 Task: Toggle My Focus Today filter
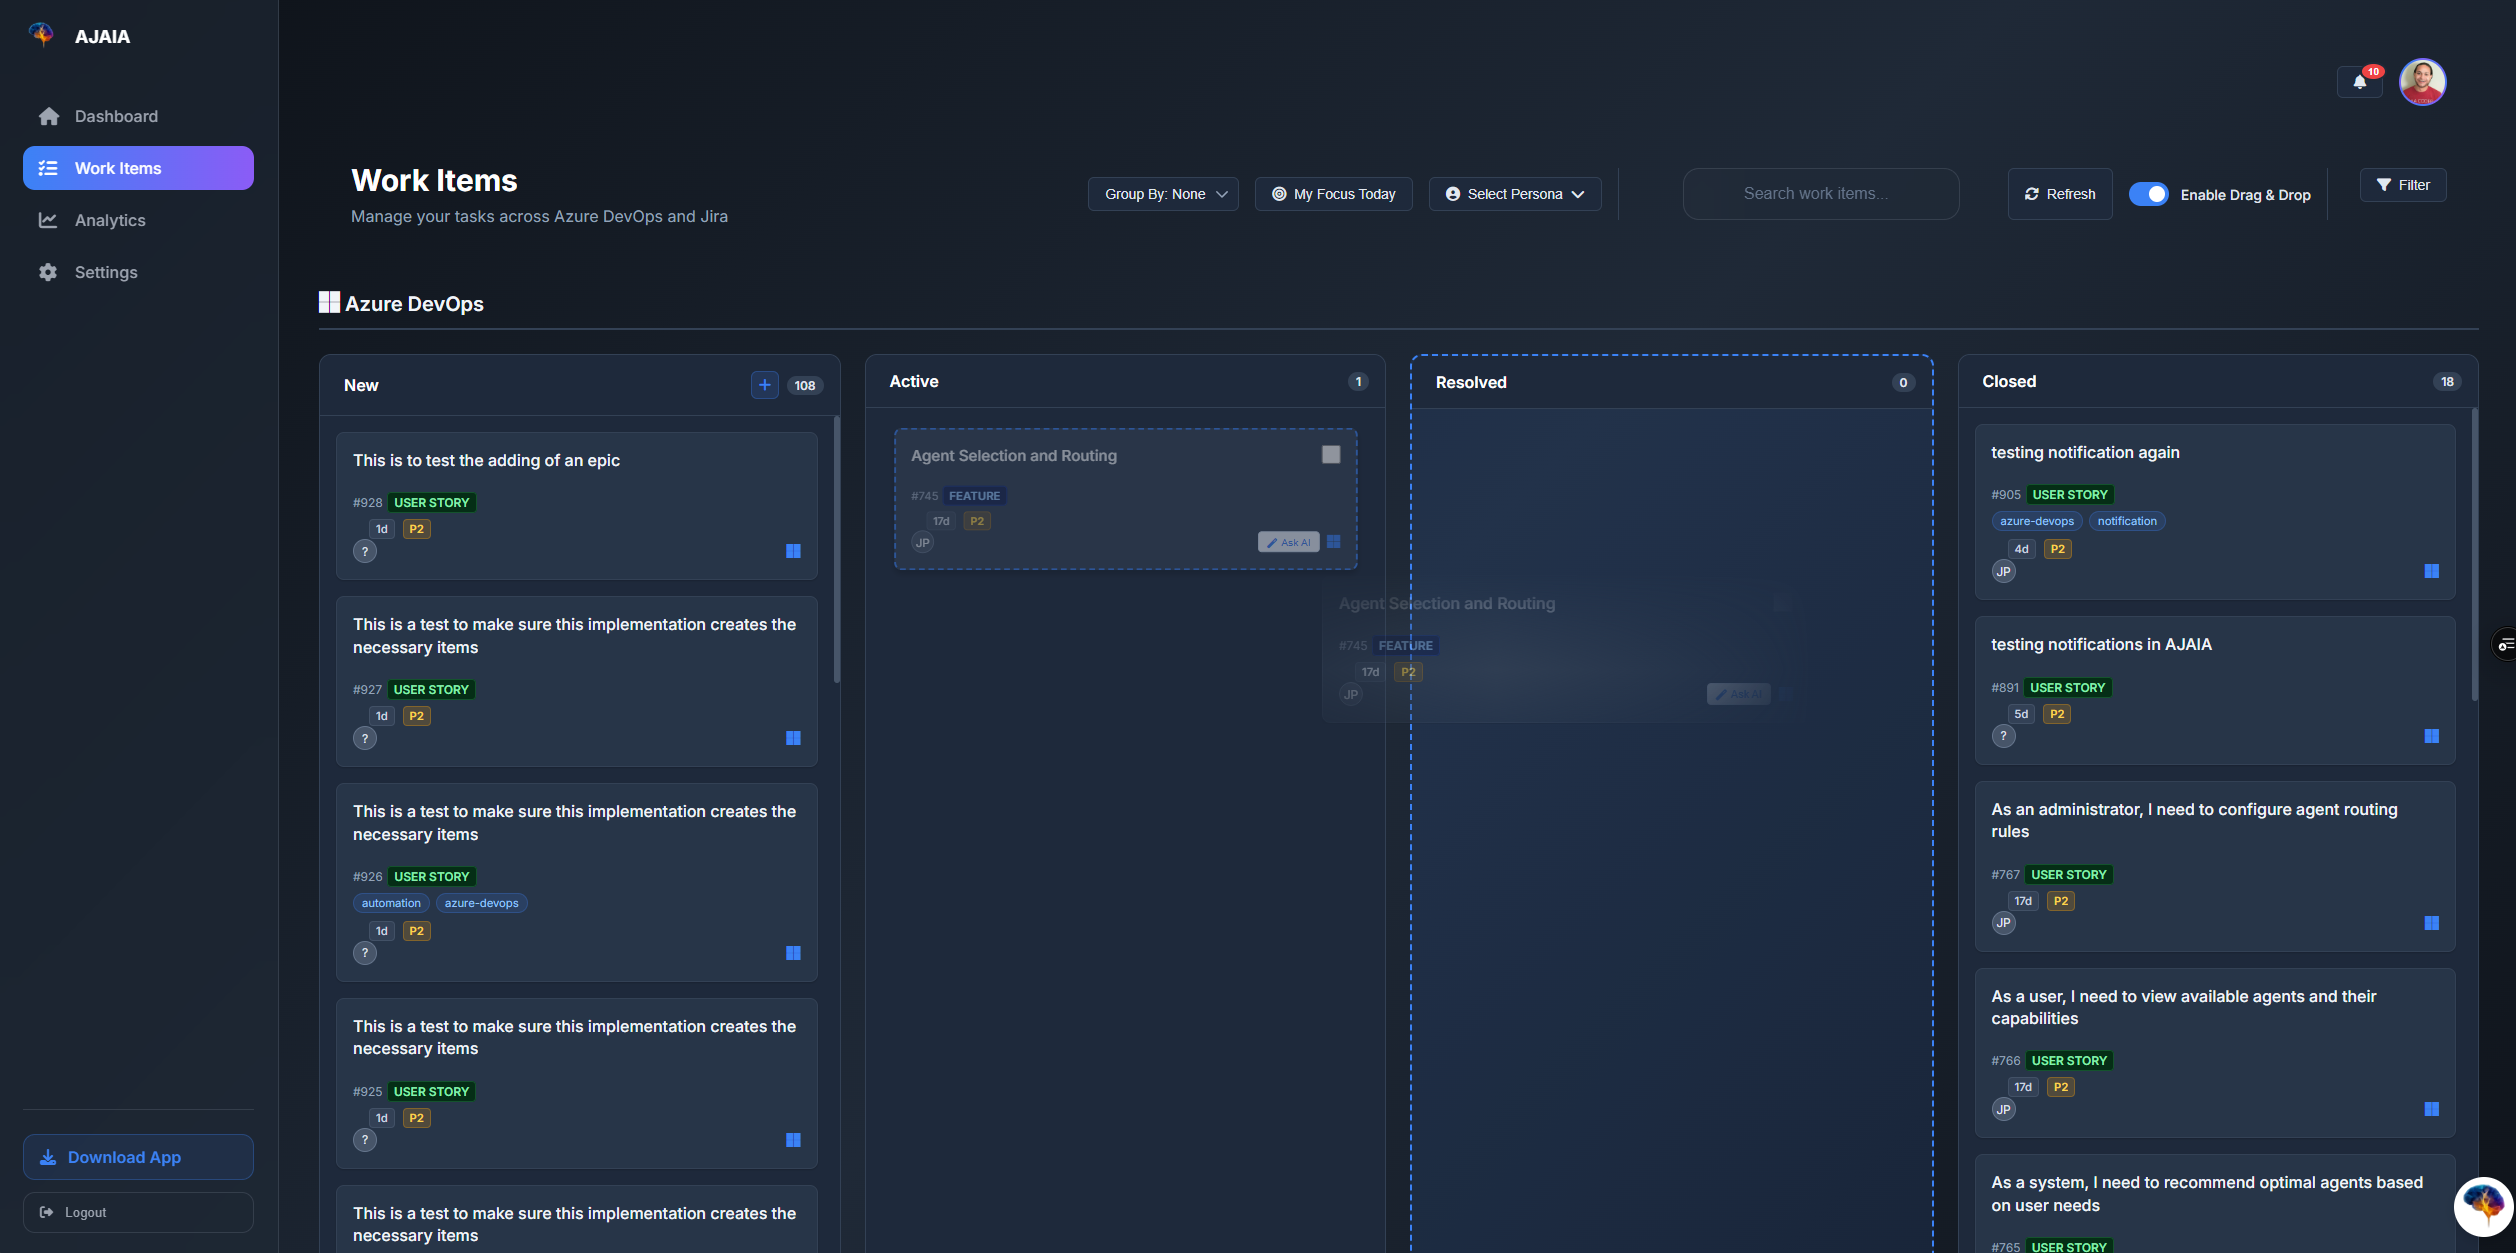(1333, 194)
